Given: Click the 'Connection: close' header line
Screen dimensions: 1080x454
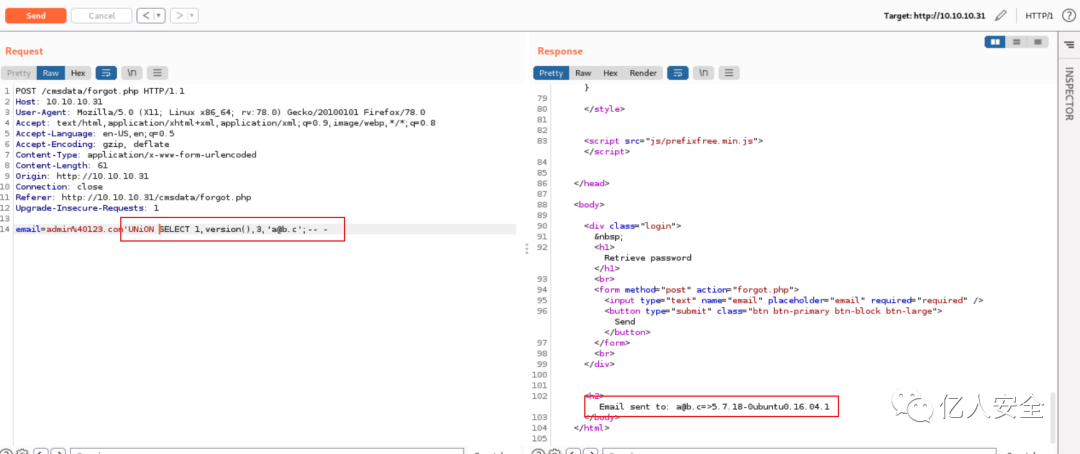Looking at the screenshot, I should point(59,187).
